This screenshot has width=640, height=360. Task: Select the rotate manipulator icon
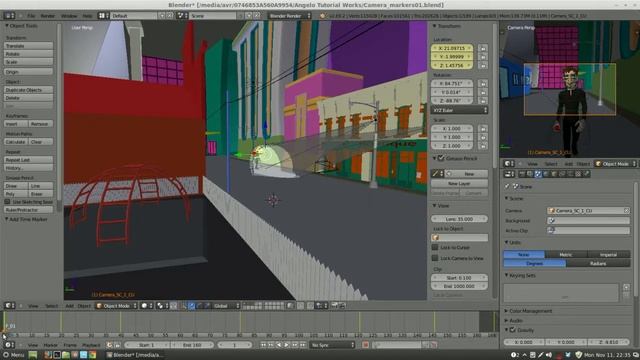click(199, 306)
